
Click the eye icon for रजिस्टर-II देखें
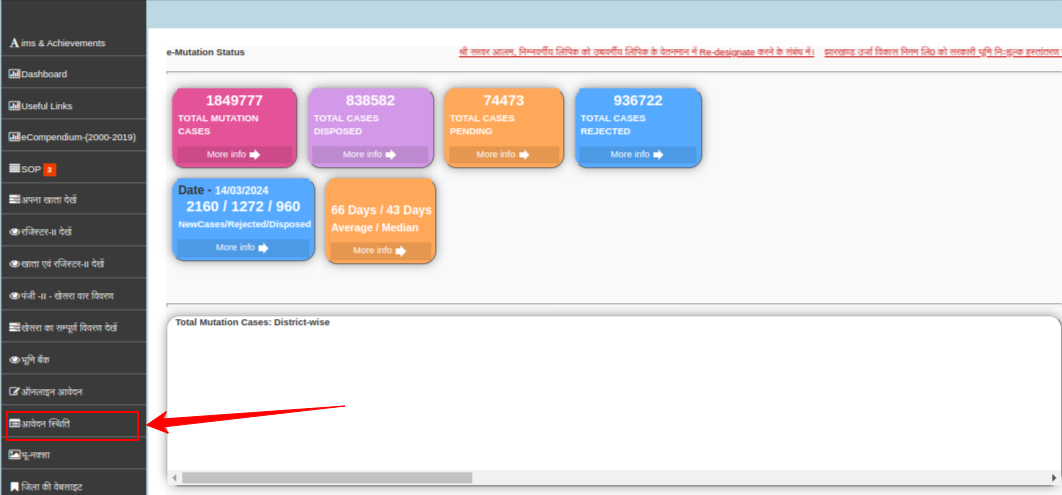pyautogui.click(x=14, y=232)
